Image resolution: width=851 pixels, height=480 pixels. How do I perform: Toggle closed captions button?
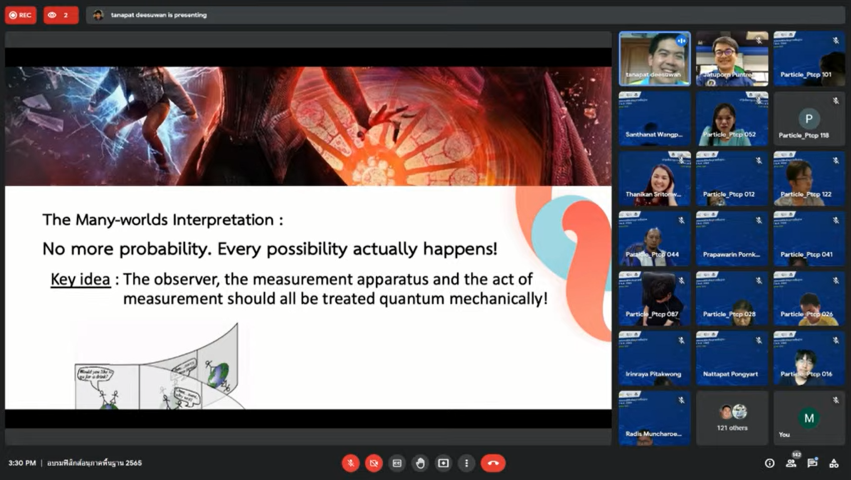click(397, 463)
